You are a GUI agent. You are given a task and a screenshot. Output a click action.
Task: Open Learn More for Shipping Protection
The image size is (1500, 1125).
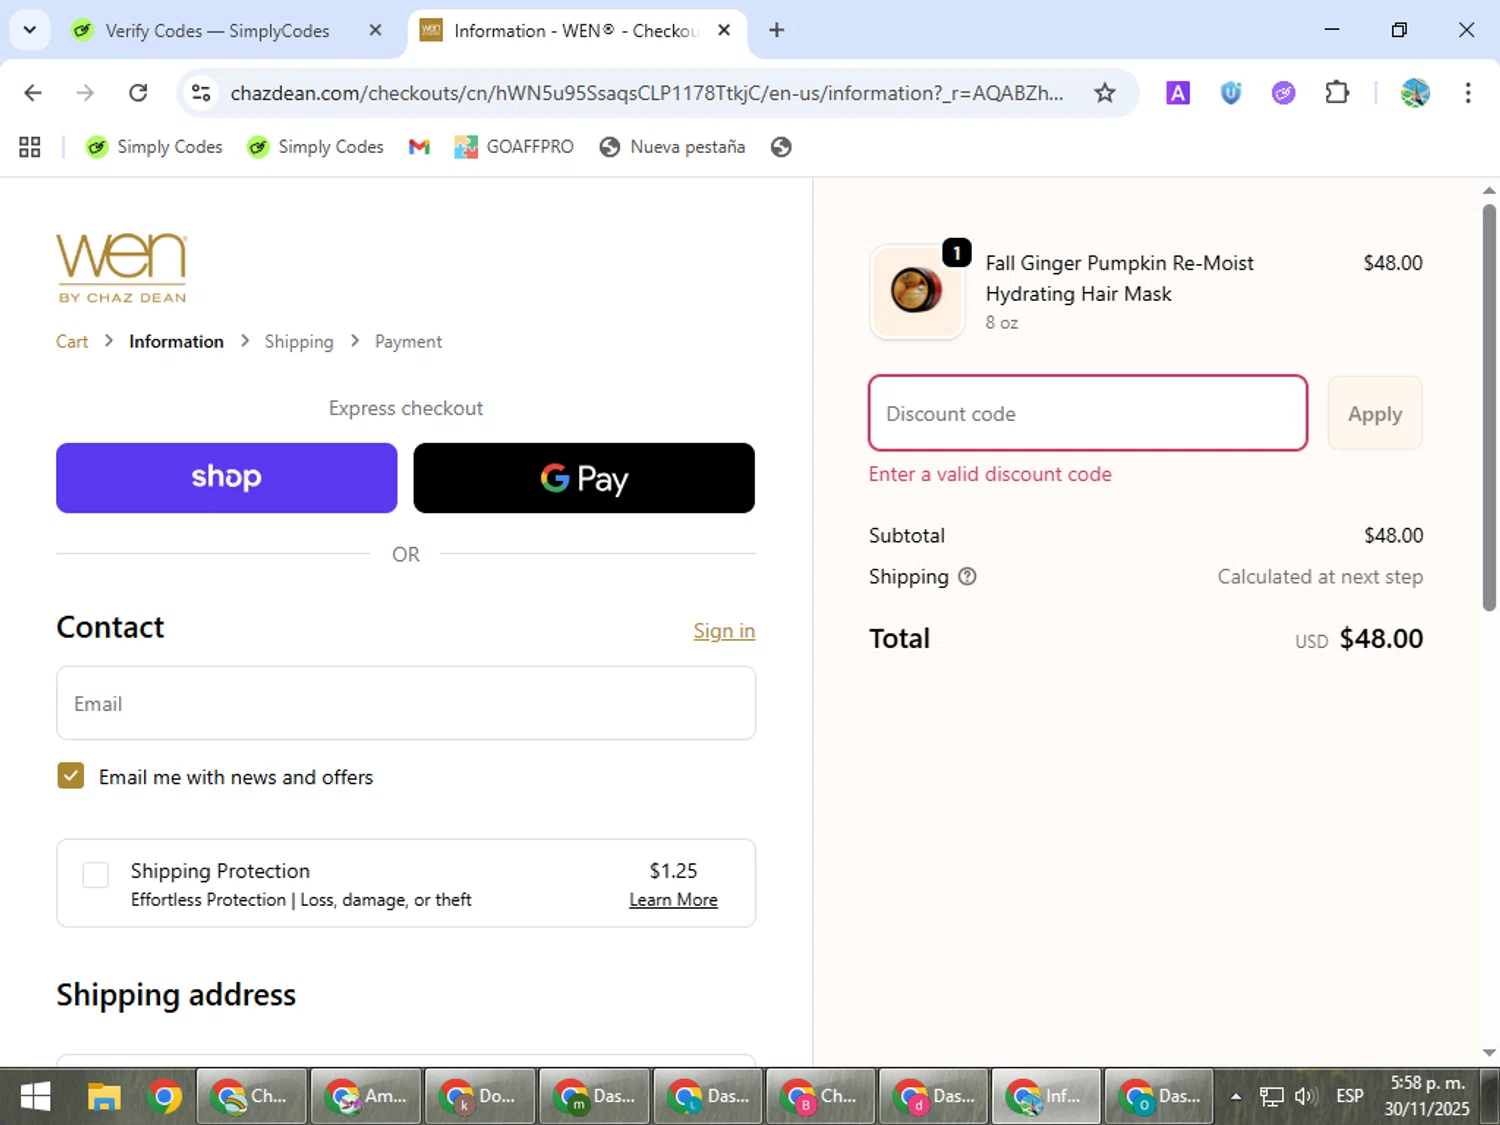pyautogui.click(x=673, y=900)
